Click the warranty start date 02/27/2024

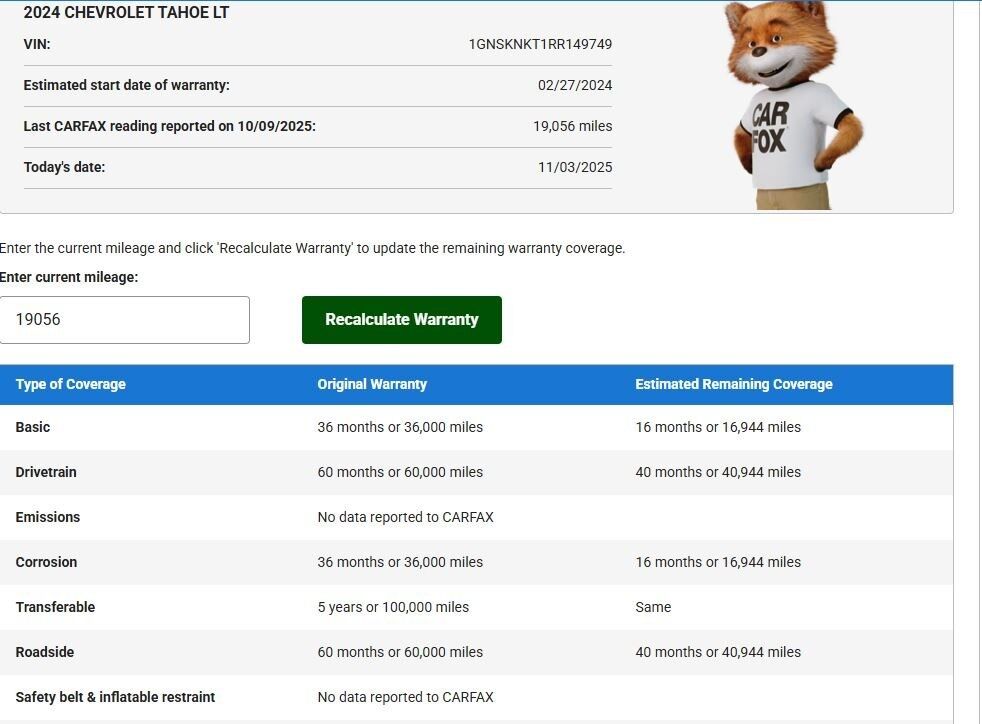(x=574, y=85)
